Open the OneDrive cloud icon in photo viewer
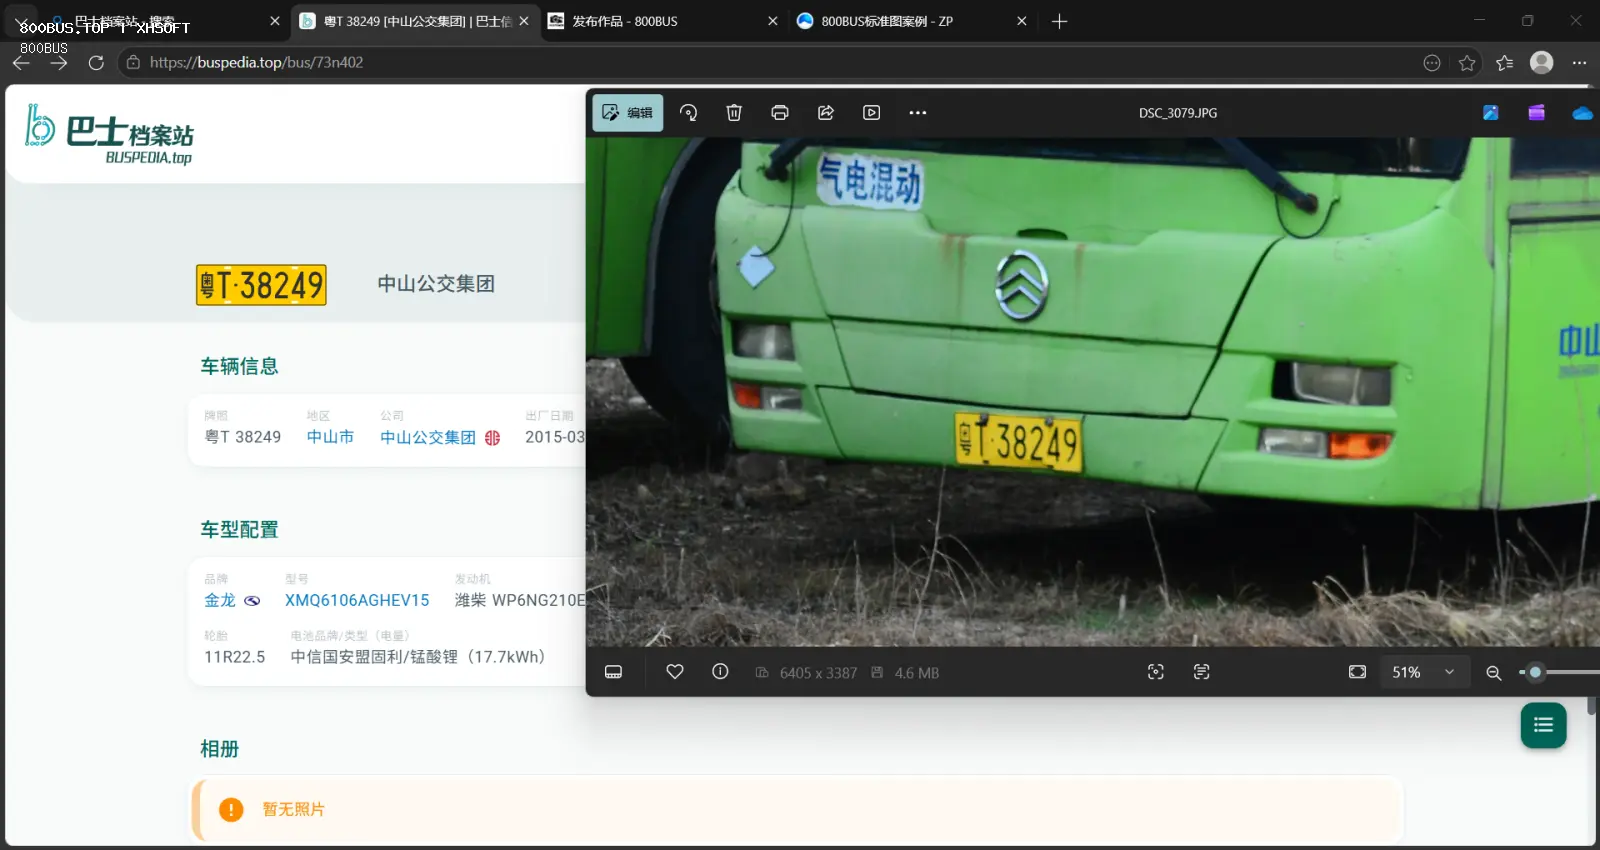 (1582, 113)
